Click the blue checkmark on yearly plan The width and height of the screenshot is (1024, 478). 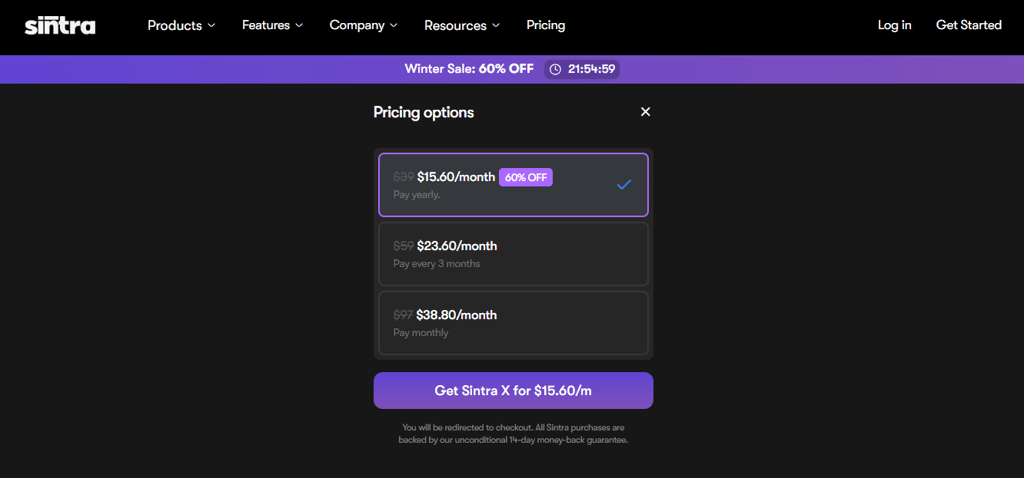(624, 185)
